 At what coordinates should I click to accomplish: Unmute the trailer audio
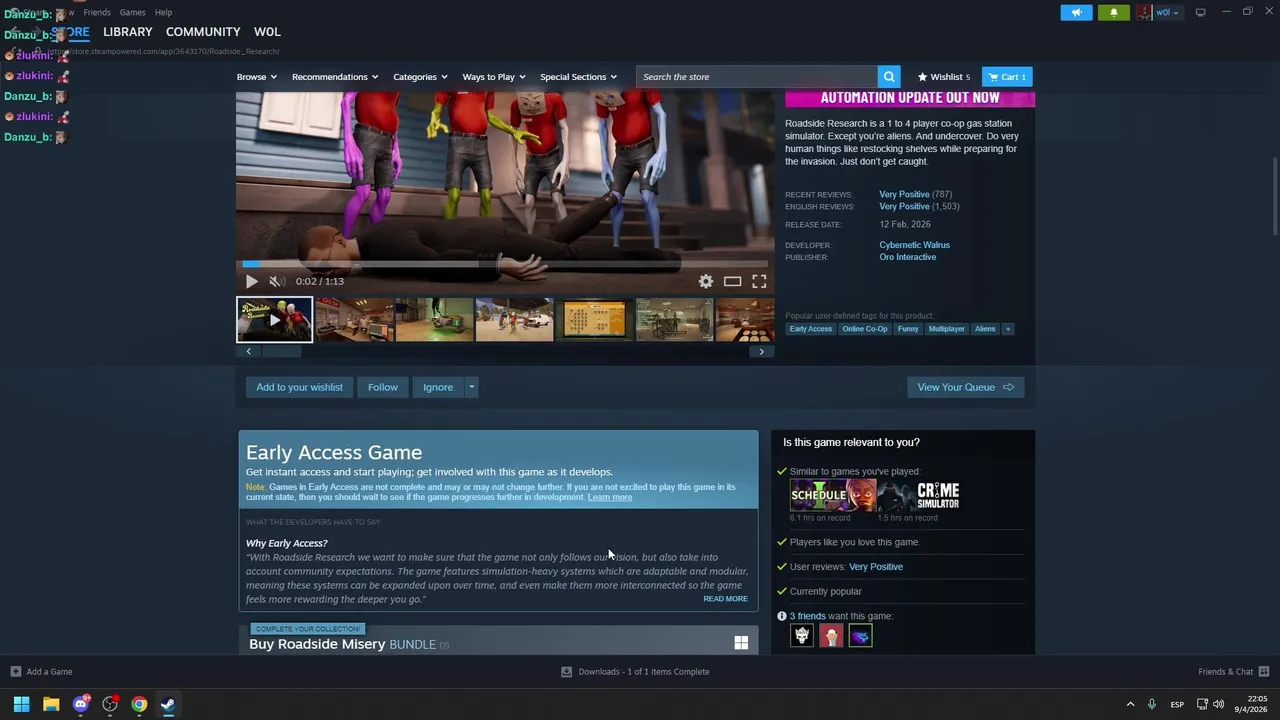click(x=277, y=282)
